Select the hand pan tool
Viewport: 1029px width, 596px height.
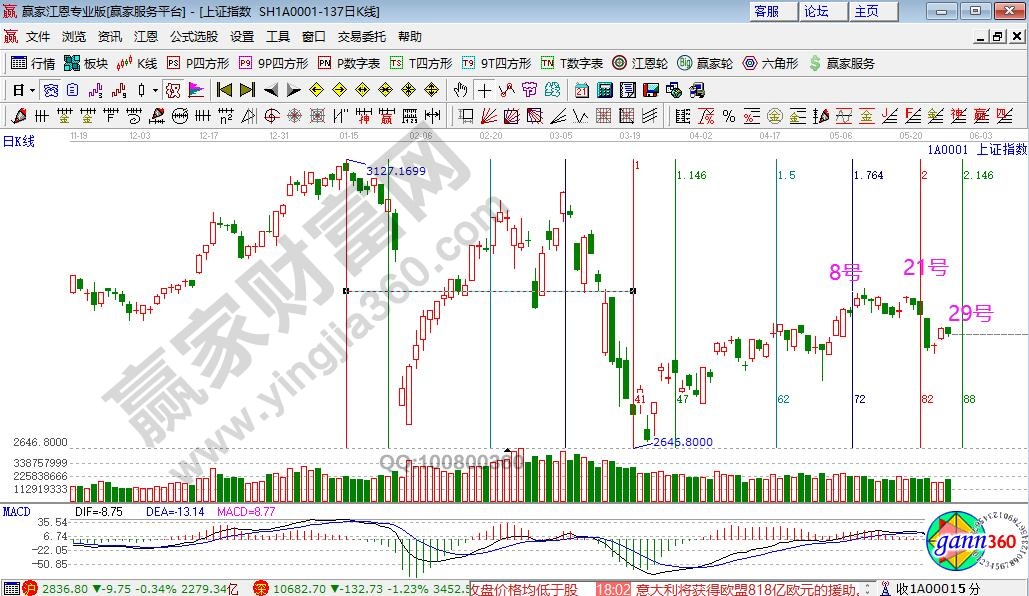(x=461, y=90)
